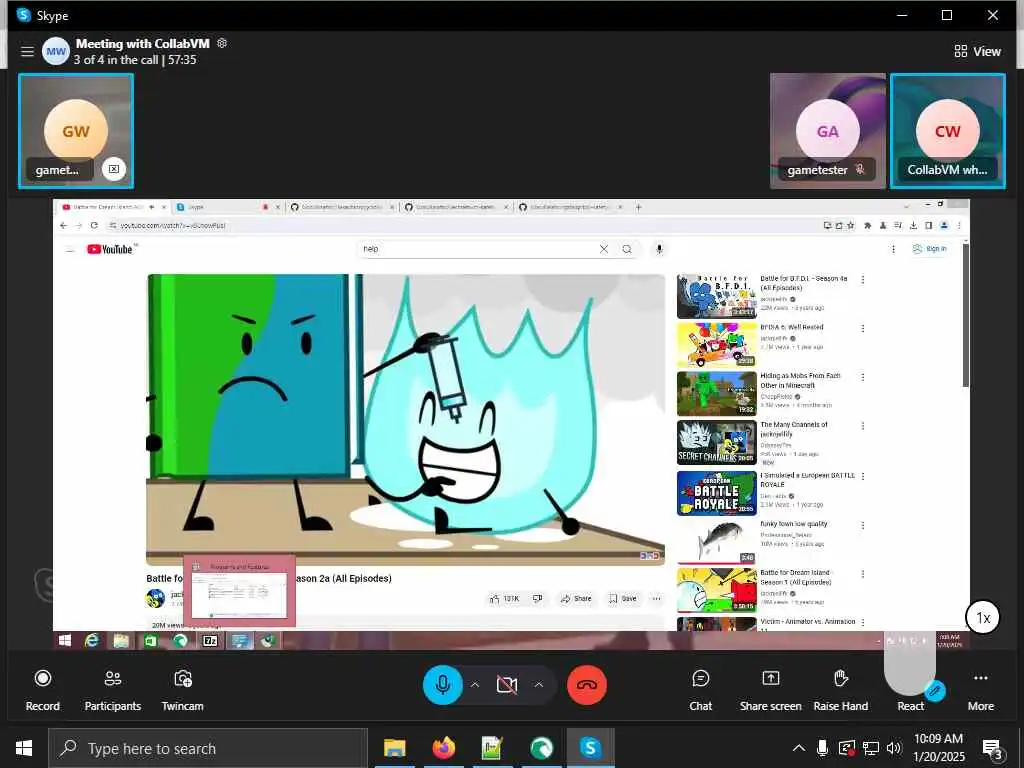Screen dimensions: 1024x768
Task: Click Share screen
Action: point(771,690)
